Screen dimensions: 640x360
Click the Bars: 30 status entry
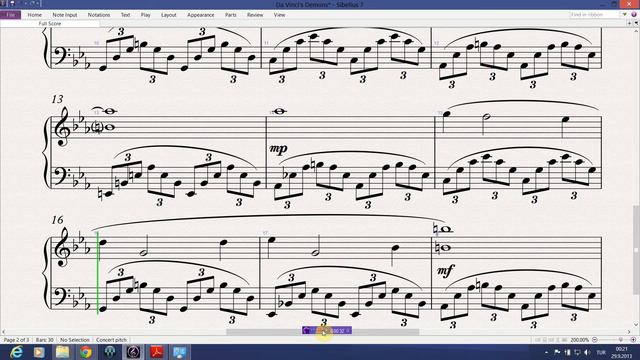tap(44, 340)
